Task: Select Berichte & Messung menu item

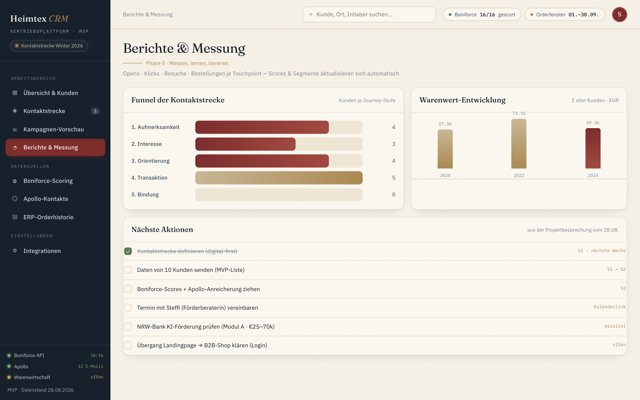Action: point(55,148)
